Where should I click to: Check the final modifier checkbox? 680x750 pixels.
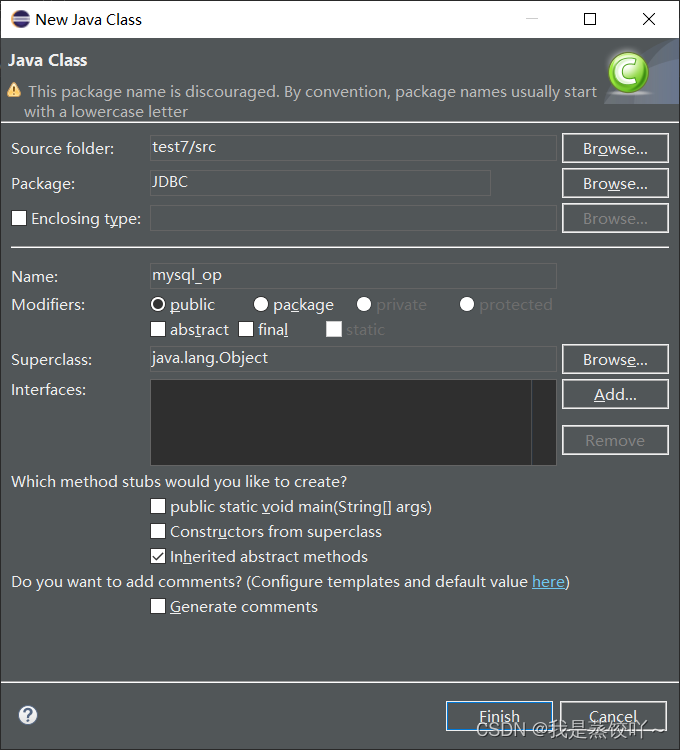coord(246,329)
